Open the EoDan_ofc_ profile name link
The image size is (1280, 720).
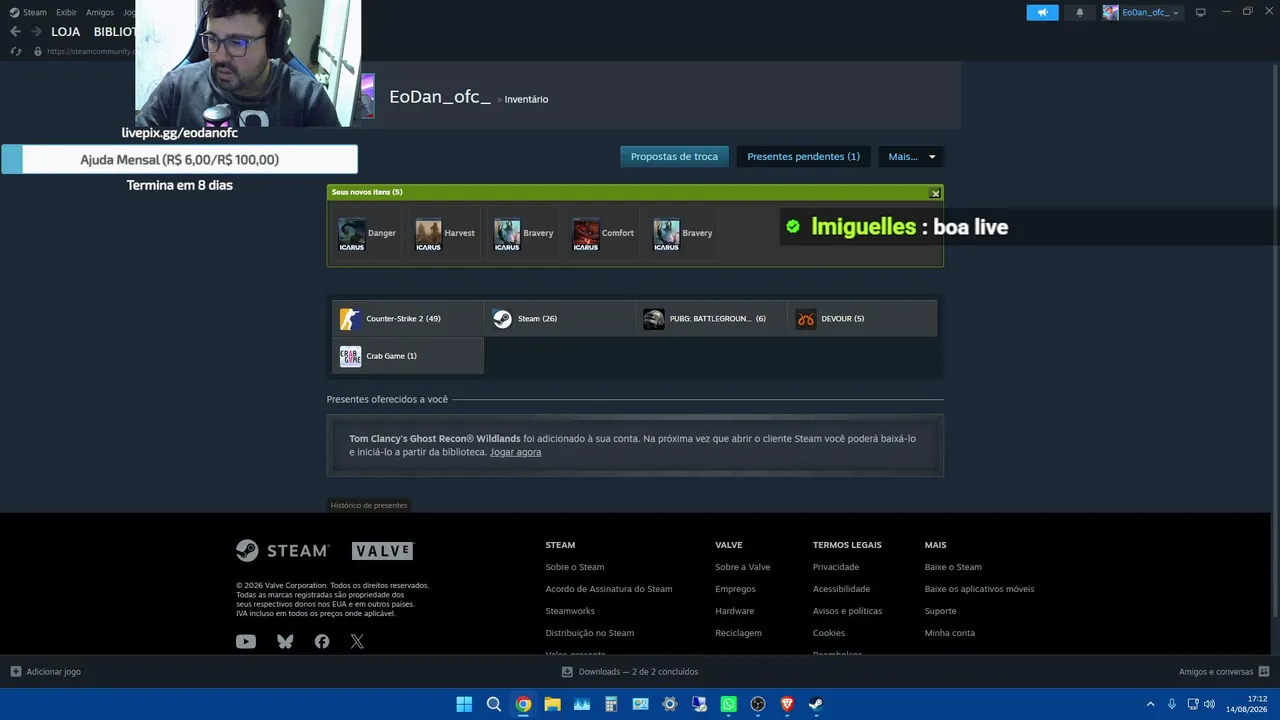440,97
